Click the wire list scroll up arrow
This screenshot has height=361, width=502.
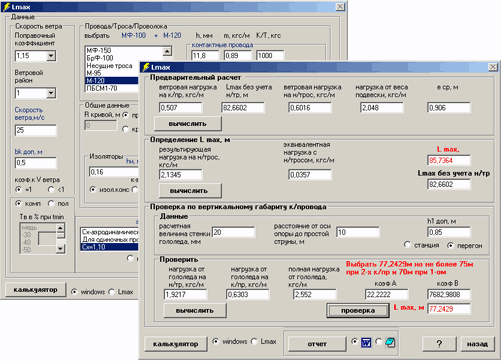point(167,51)
